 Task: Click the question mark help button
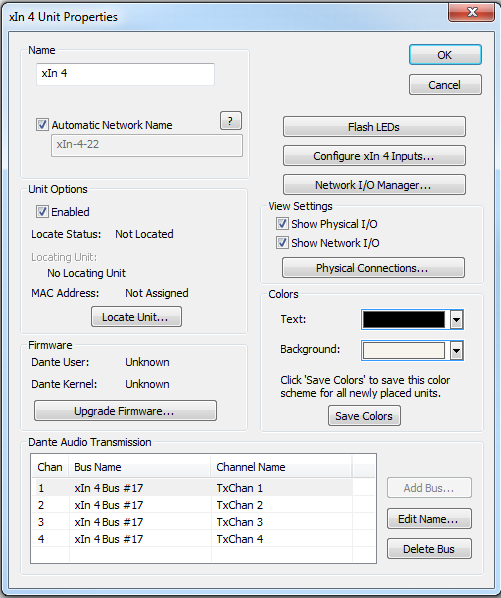[230, 121]
